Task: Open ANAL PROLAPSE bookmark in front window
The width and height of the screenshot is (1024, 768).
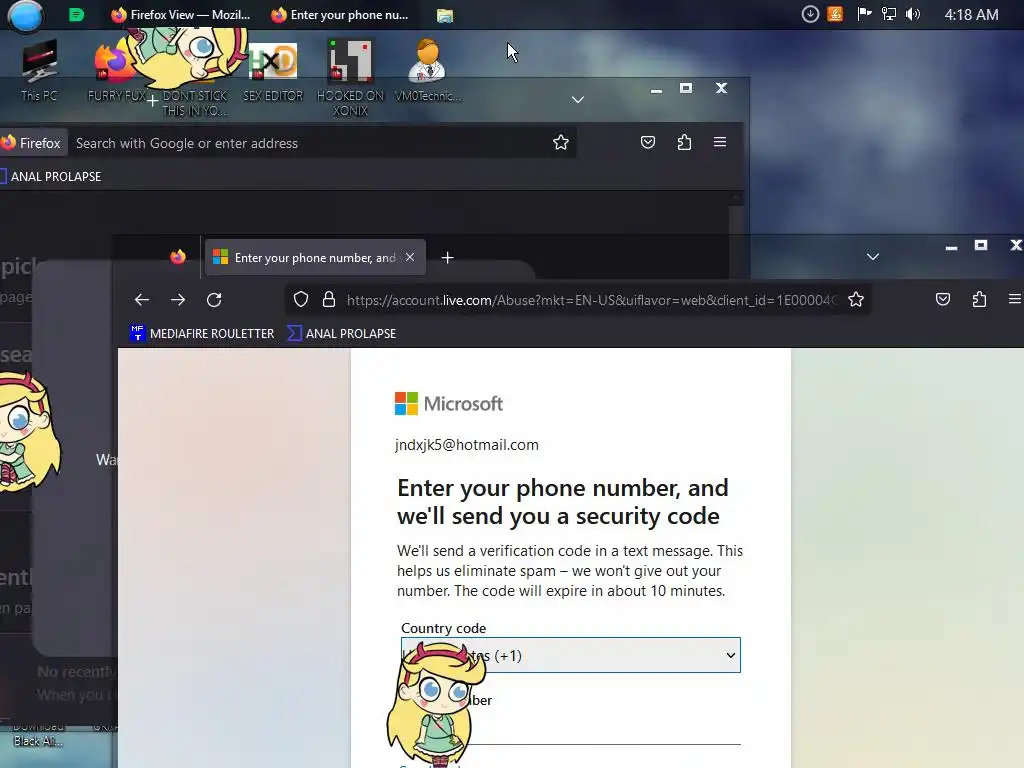Action: (x=342, y=333)
